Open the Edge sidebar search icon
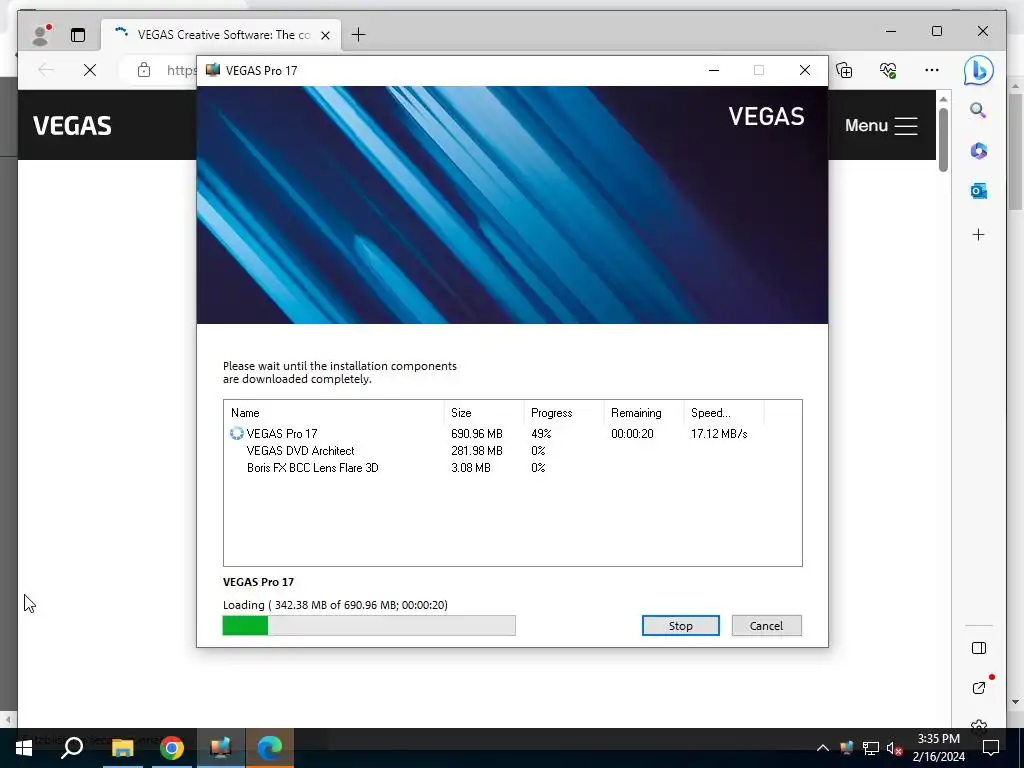This screenshot has height=768, width=1024. pyautogui.click(x=978, y=110)
